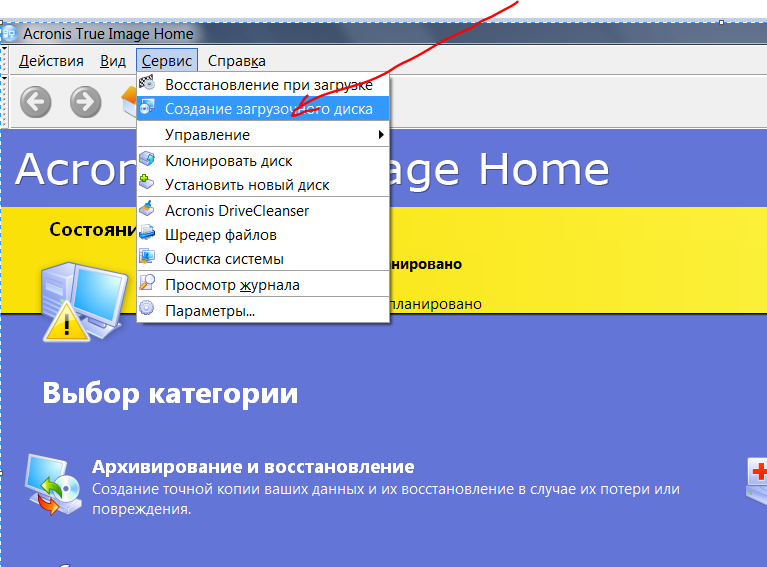
Task: Choose Установить новый диск
Action: tap(263, 185)
